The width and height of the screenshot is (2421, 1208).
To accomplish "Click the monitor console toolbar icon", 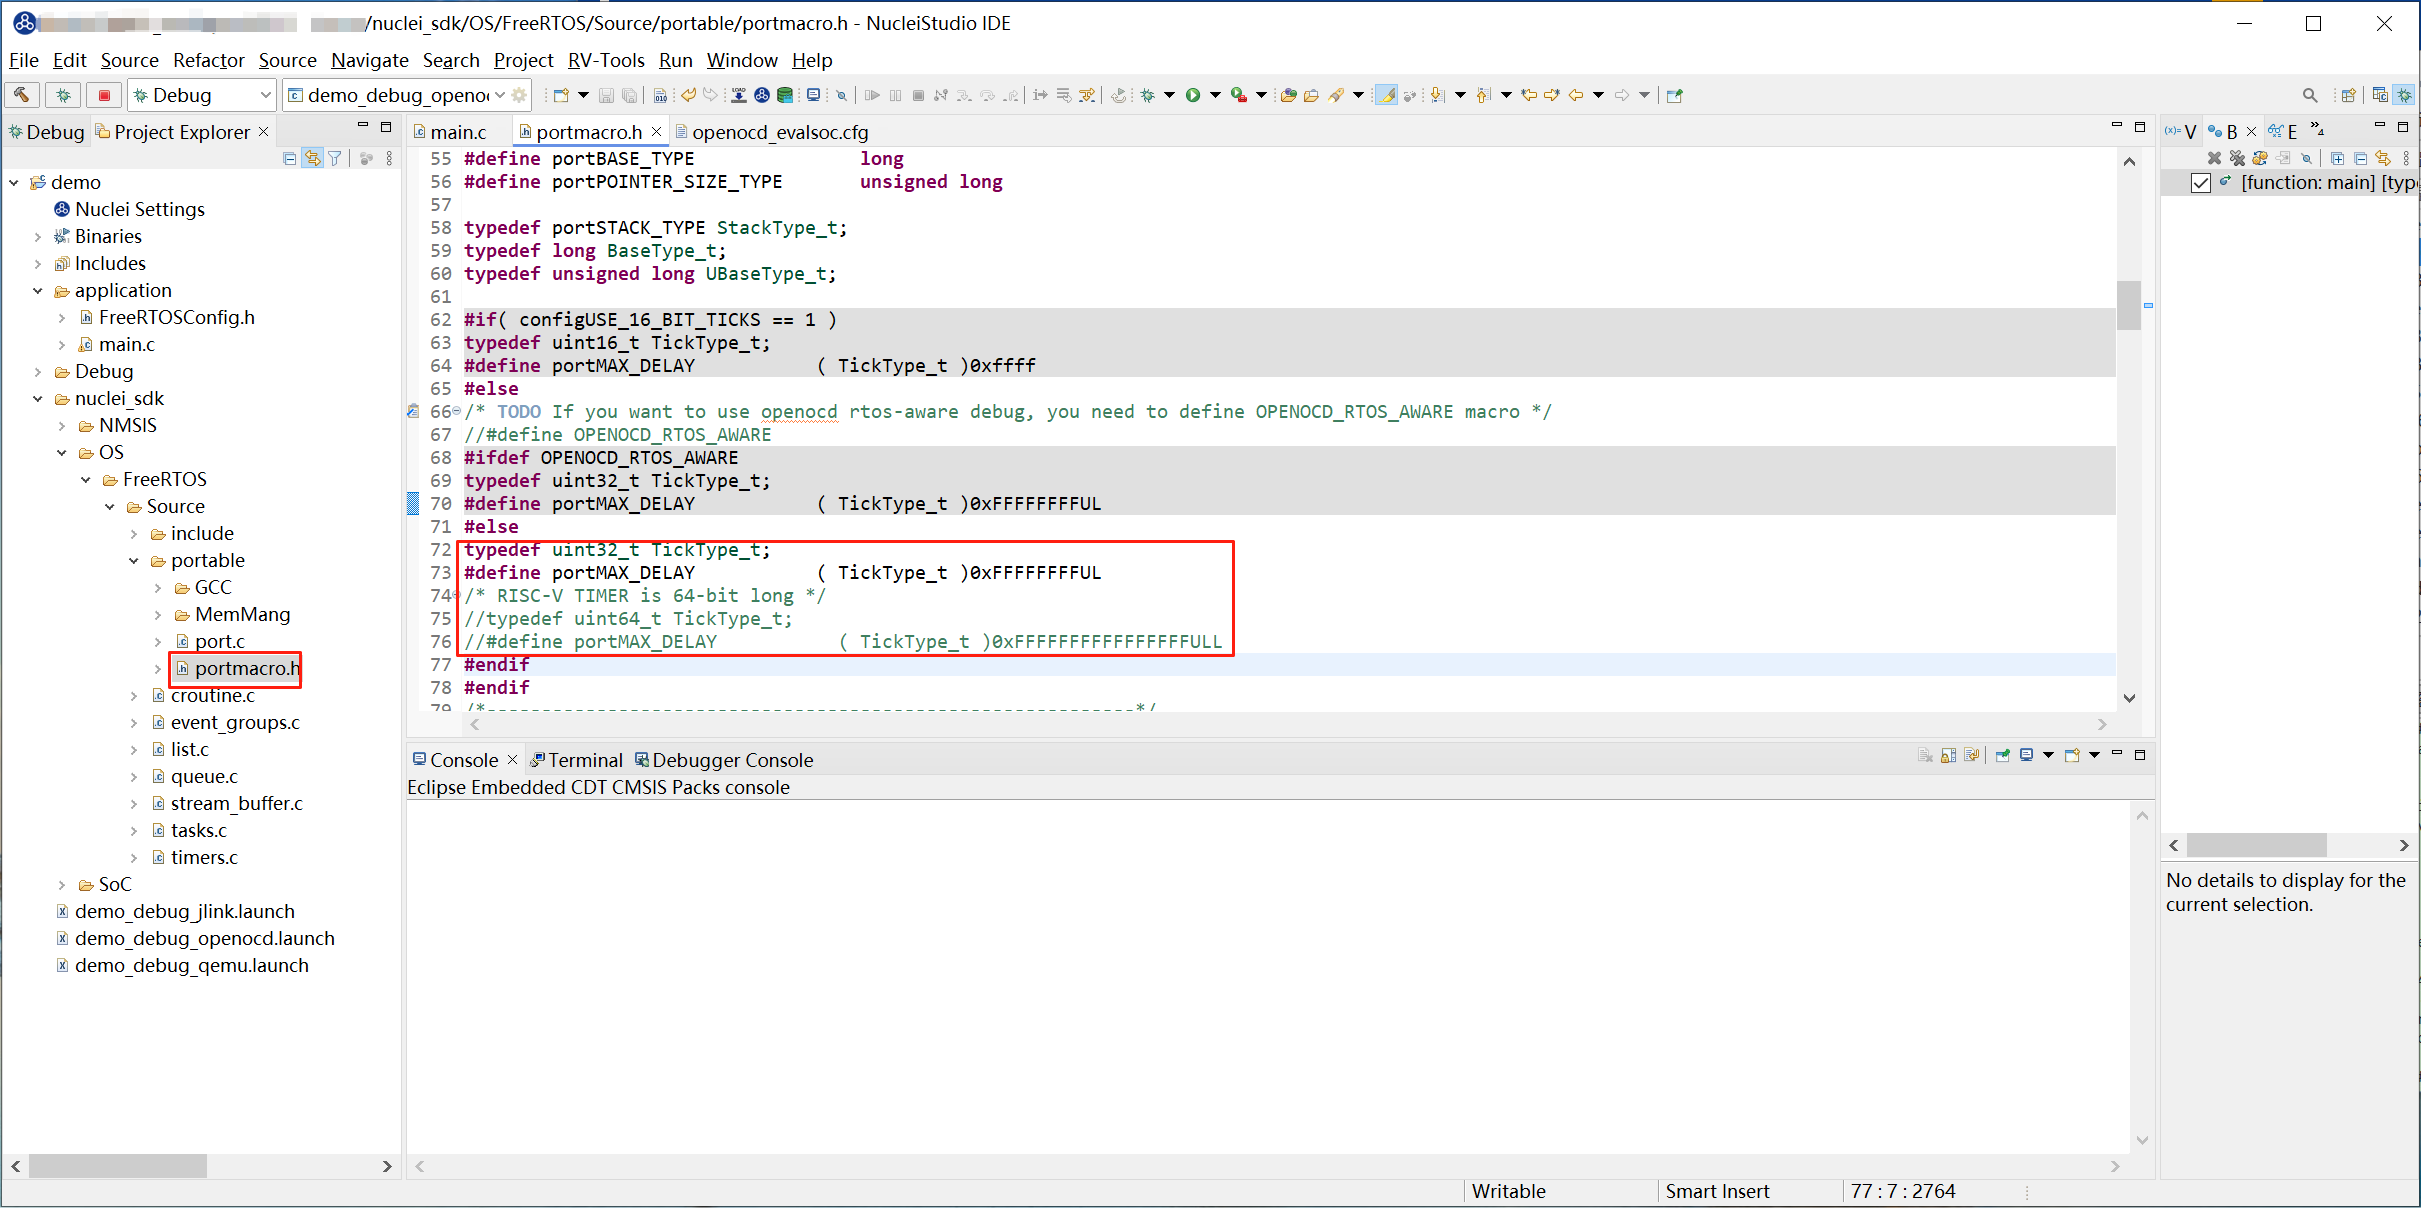I will (x=813, y=95).
